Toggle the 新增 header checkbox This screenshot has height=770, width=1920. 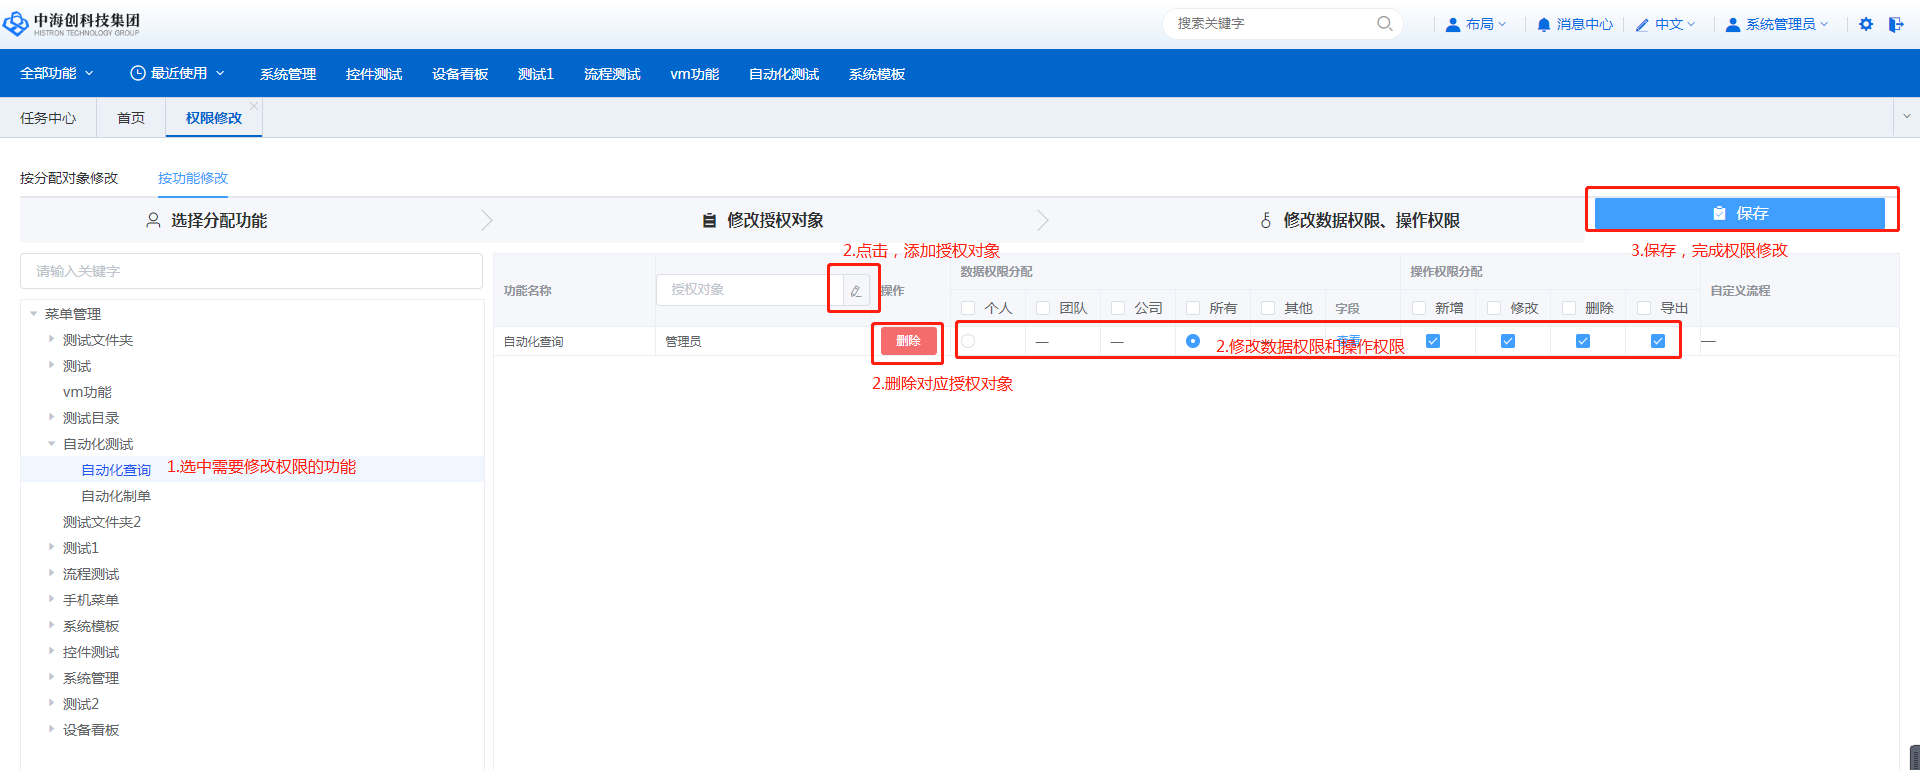1419,308
